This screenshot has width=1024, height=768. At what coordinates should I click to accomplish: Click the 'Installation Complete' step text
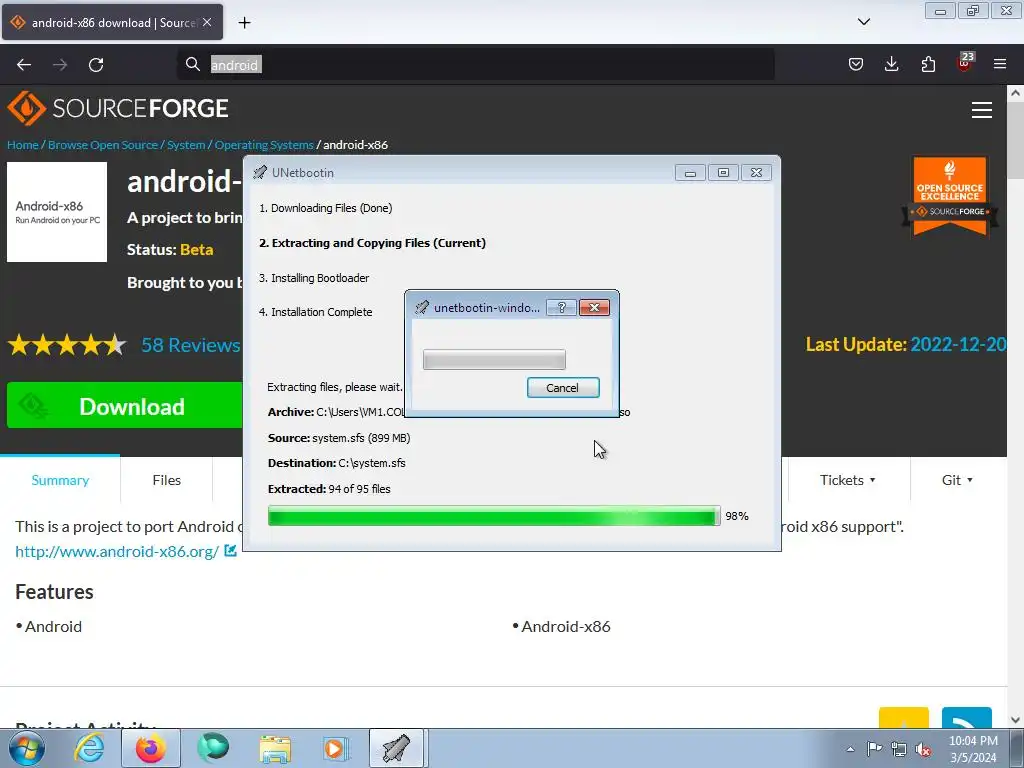pyautogui.click(x=315, y=312)
